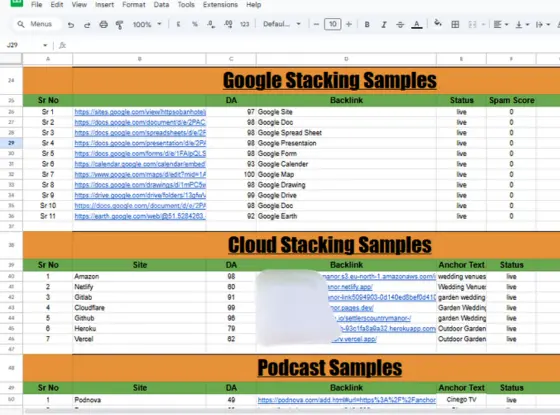Select the Cloudflare site cell
This screenshot has width=560, height=415.
click(139, 308)
